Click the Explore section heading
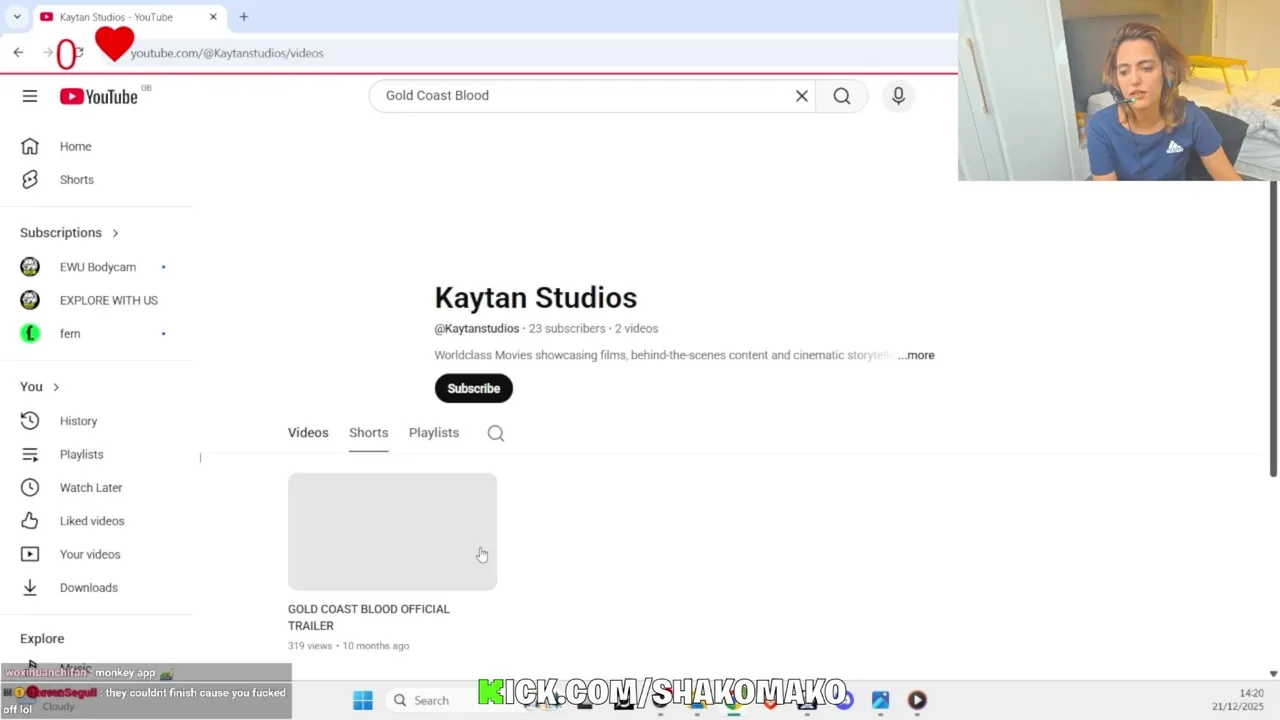The height and width of the screenshot is (720, 1280). coord(42,639)
